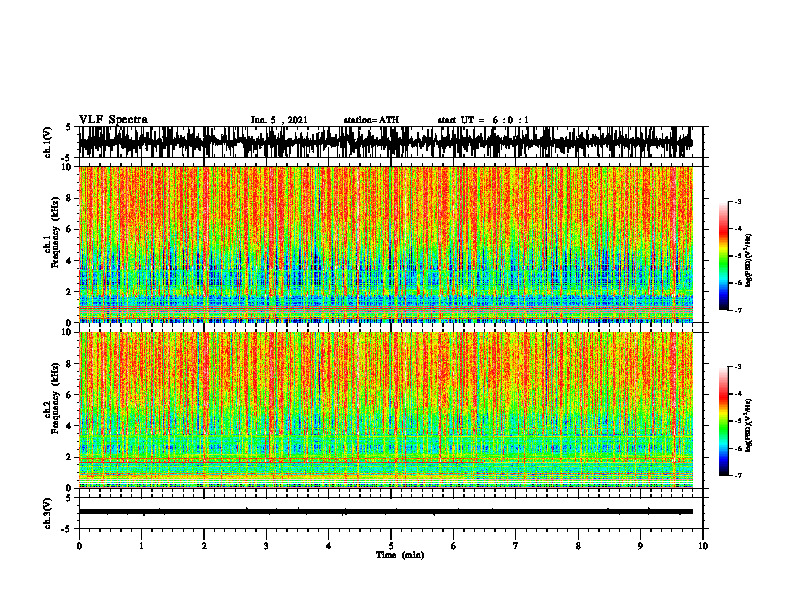Click the time axis tick label "4"
The width and height of the screenshot is (792, 612).
pyautogui.click(x=329, y=545)
